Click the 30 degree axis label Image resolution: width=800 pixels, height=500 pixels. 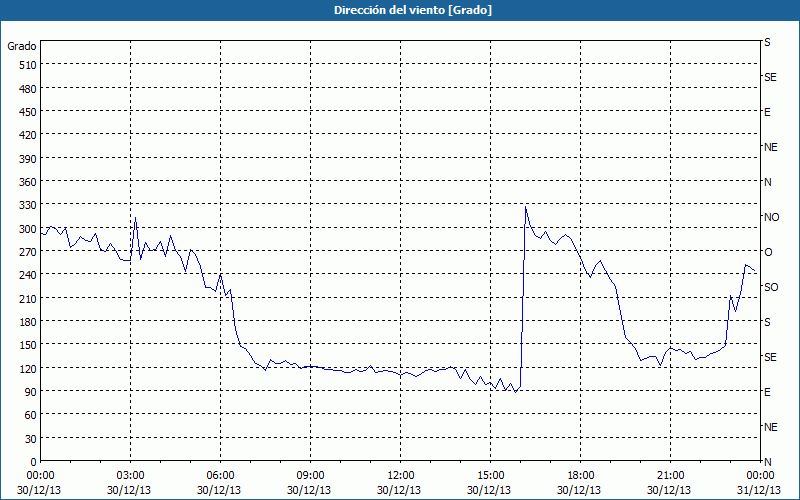(x=31, y=439)
